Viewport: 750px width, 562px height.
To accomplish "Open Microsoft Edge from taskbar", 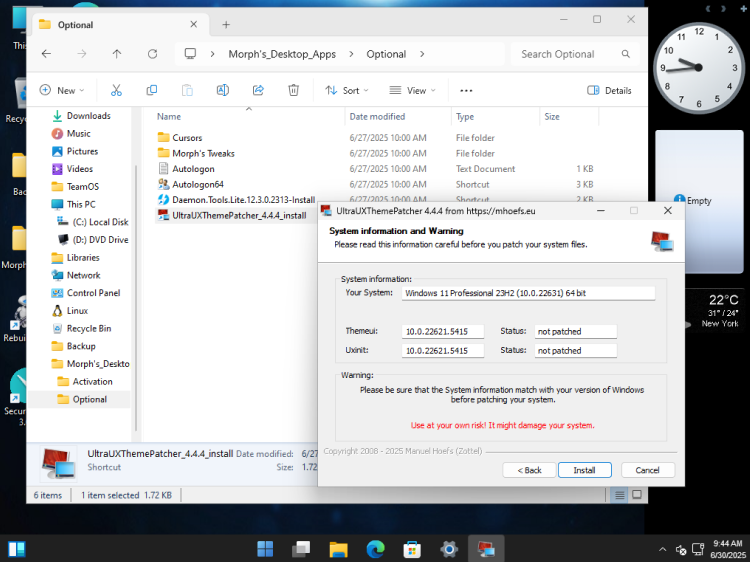I will (x=375, y=549).
